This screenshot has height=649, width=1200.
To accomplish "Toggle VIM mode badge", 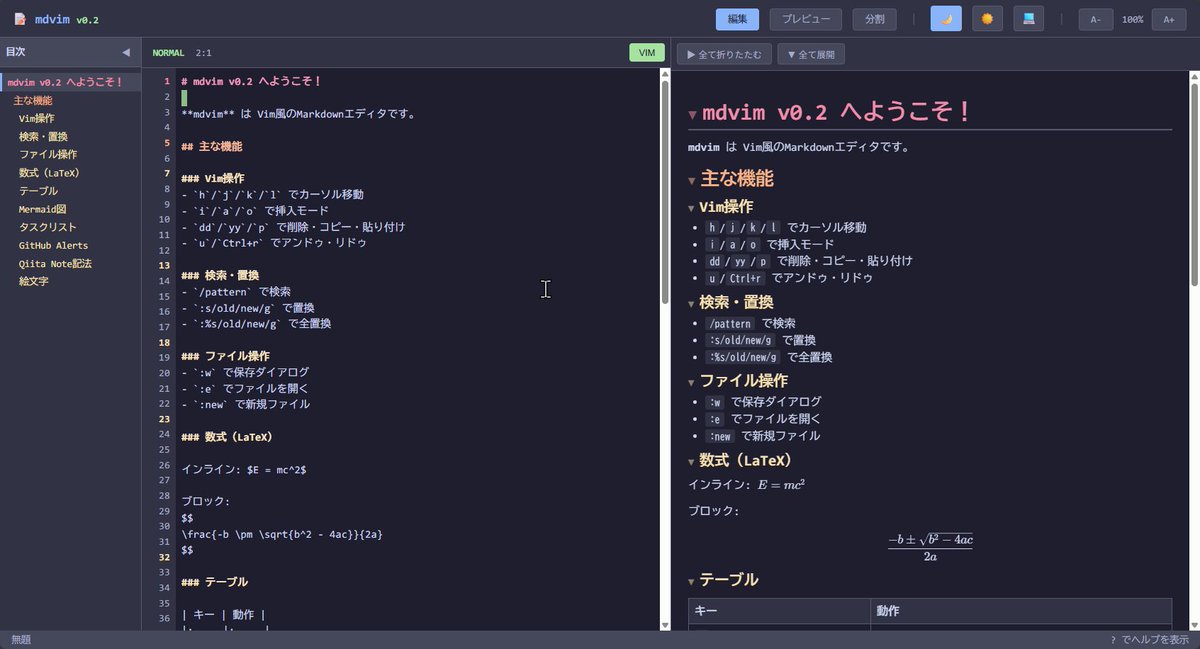I will pyautogui.click(x=647, y=52).
